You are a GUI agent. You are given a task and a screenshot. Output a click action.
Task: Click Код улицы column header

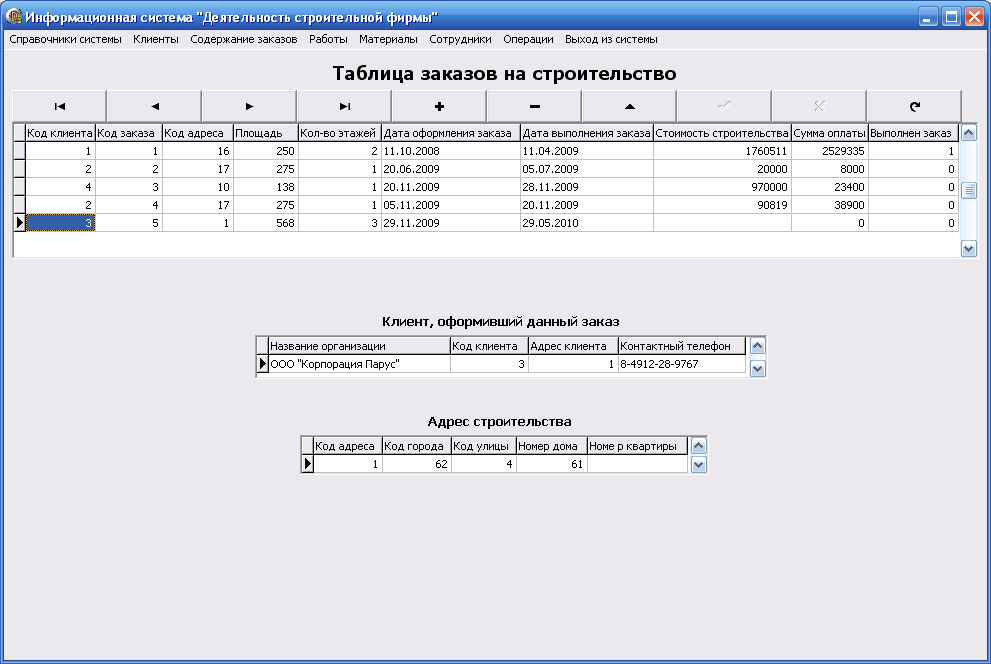point(483,446)
